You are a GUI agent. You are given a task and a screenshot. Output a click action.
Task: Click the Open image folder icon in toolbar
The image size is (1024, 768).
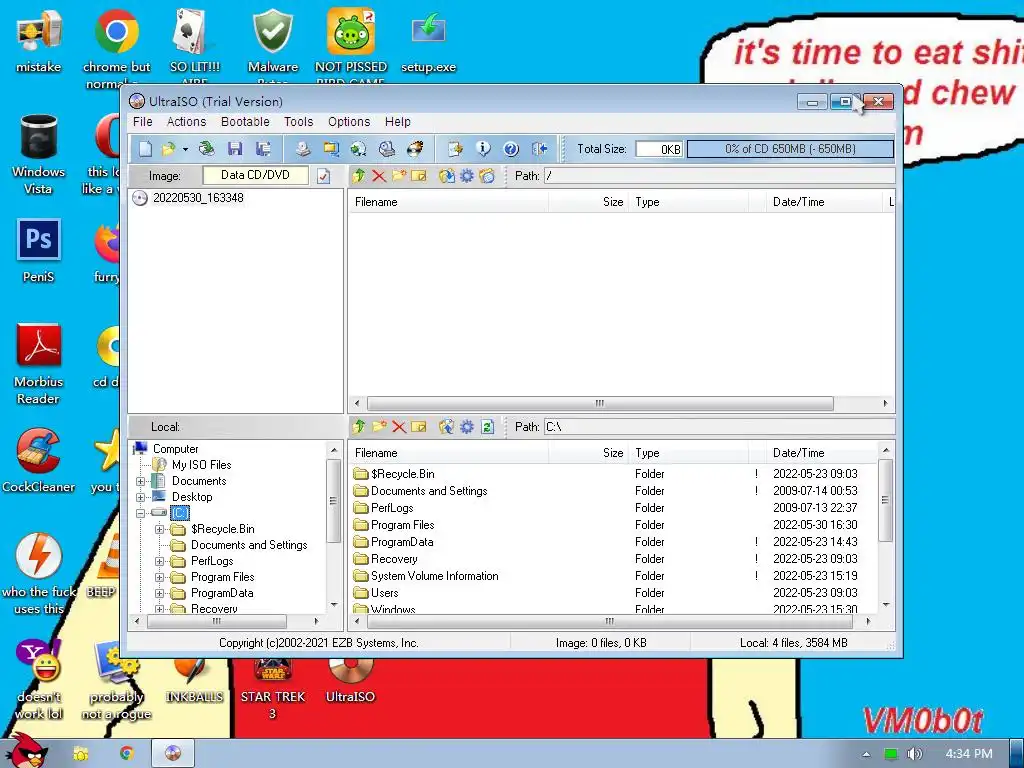pyautogui.click(x=168, y=149)
